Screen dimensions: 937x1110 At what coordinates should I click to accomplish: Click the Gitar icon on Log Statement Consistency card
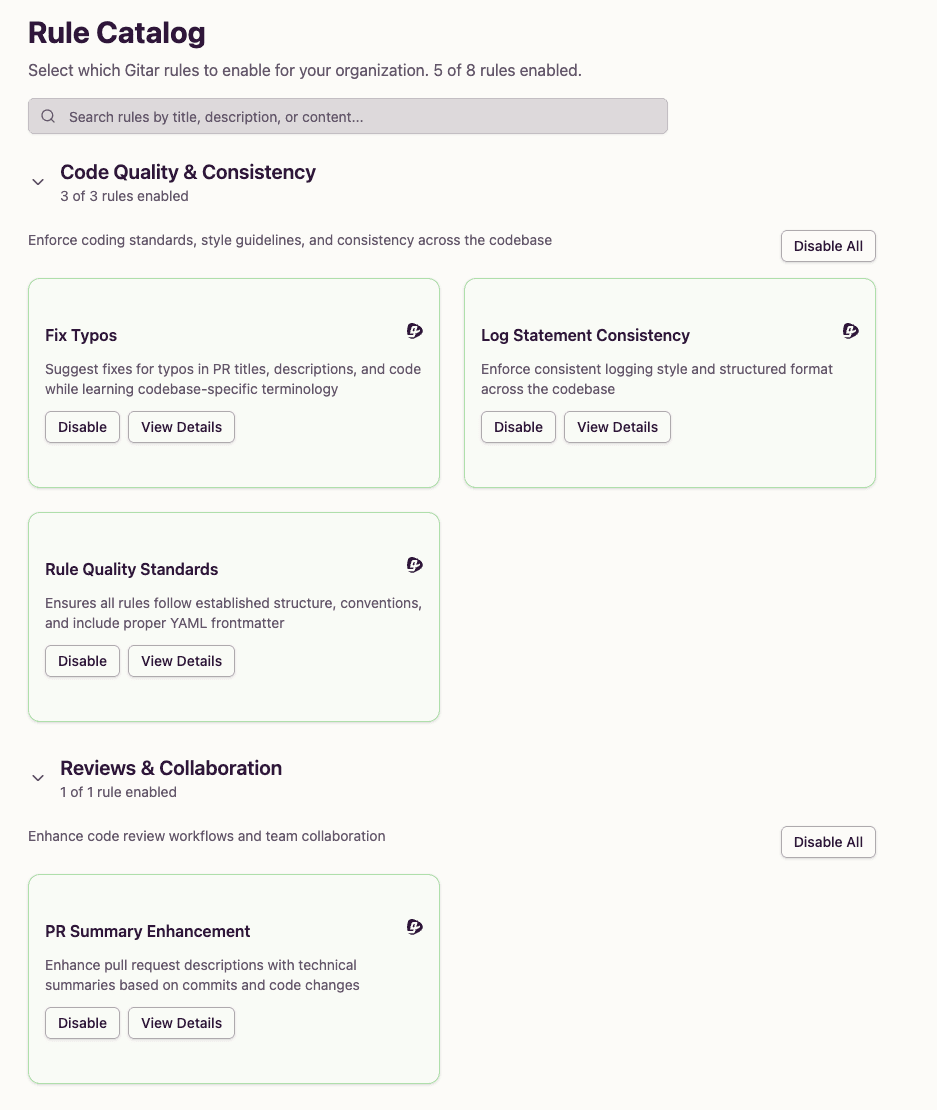pyautogui.click(x=850, y=330)
